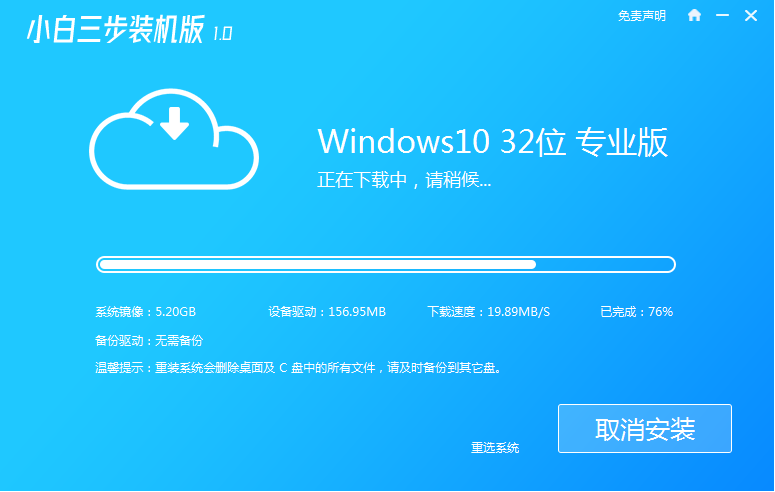
Task: Minimize the installer window
Action: (x=723, y=15)
